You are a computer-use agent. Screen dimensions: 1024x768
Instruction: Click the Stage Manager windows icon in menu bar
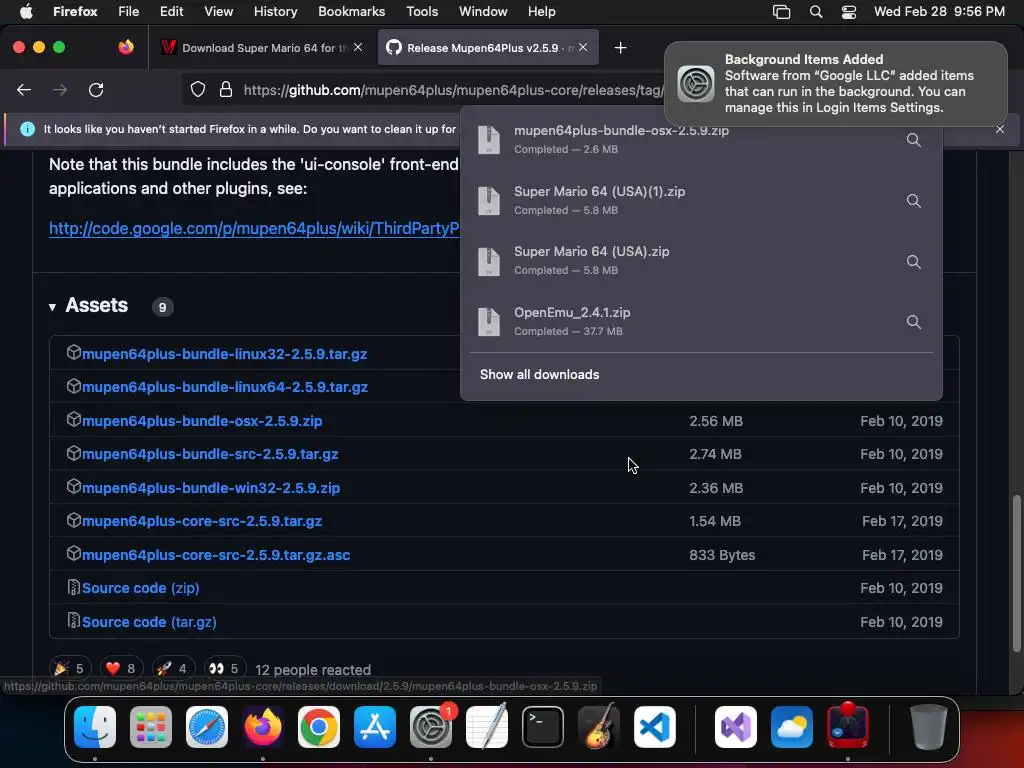(782, 12)
